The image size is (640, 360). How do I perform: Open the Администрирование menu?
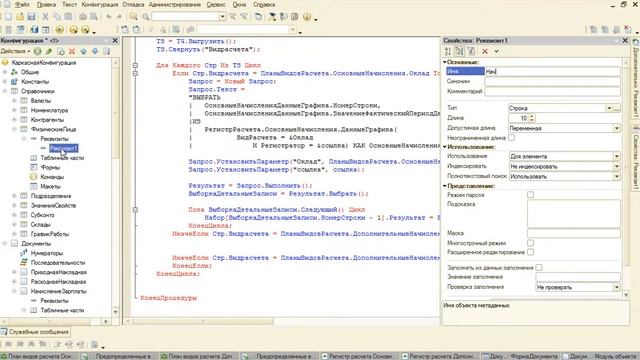coord(175,4)
